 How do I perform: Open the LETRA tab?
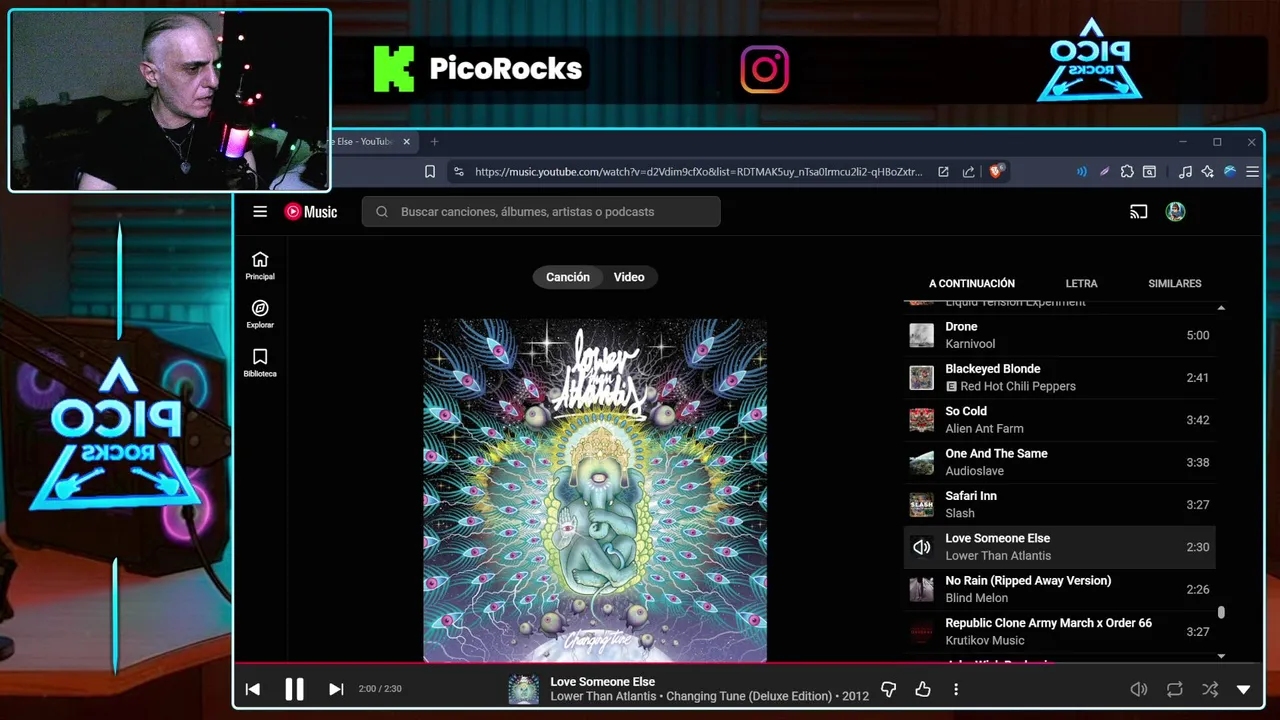point(1081,283)
